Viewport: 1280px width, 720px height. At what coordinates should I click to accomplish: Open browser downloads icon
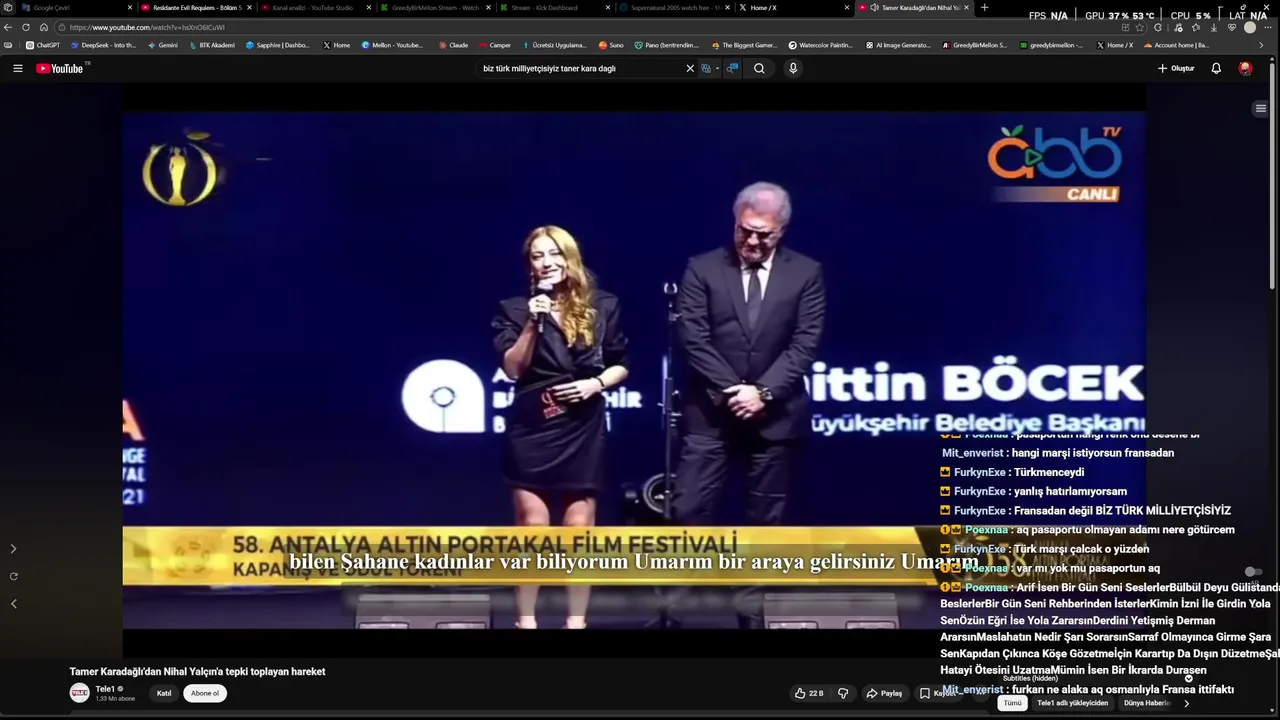pos(1214,27)
